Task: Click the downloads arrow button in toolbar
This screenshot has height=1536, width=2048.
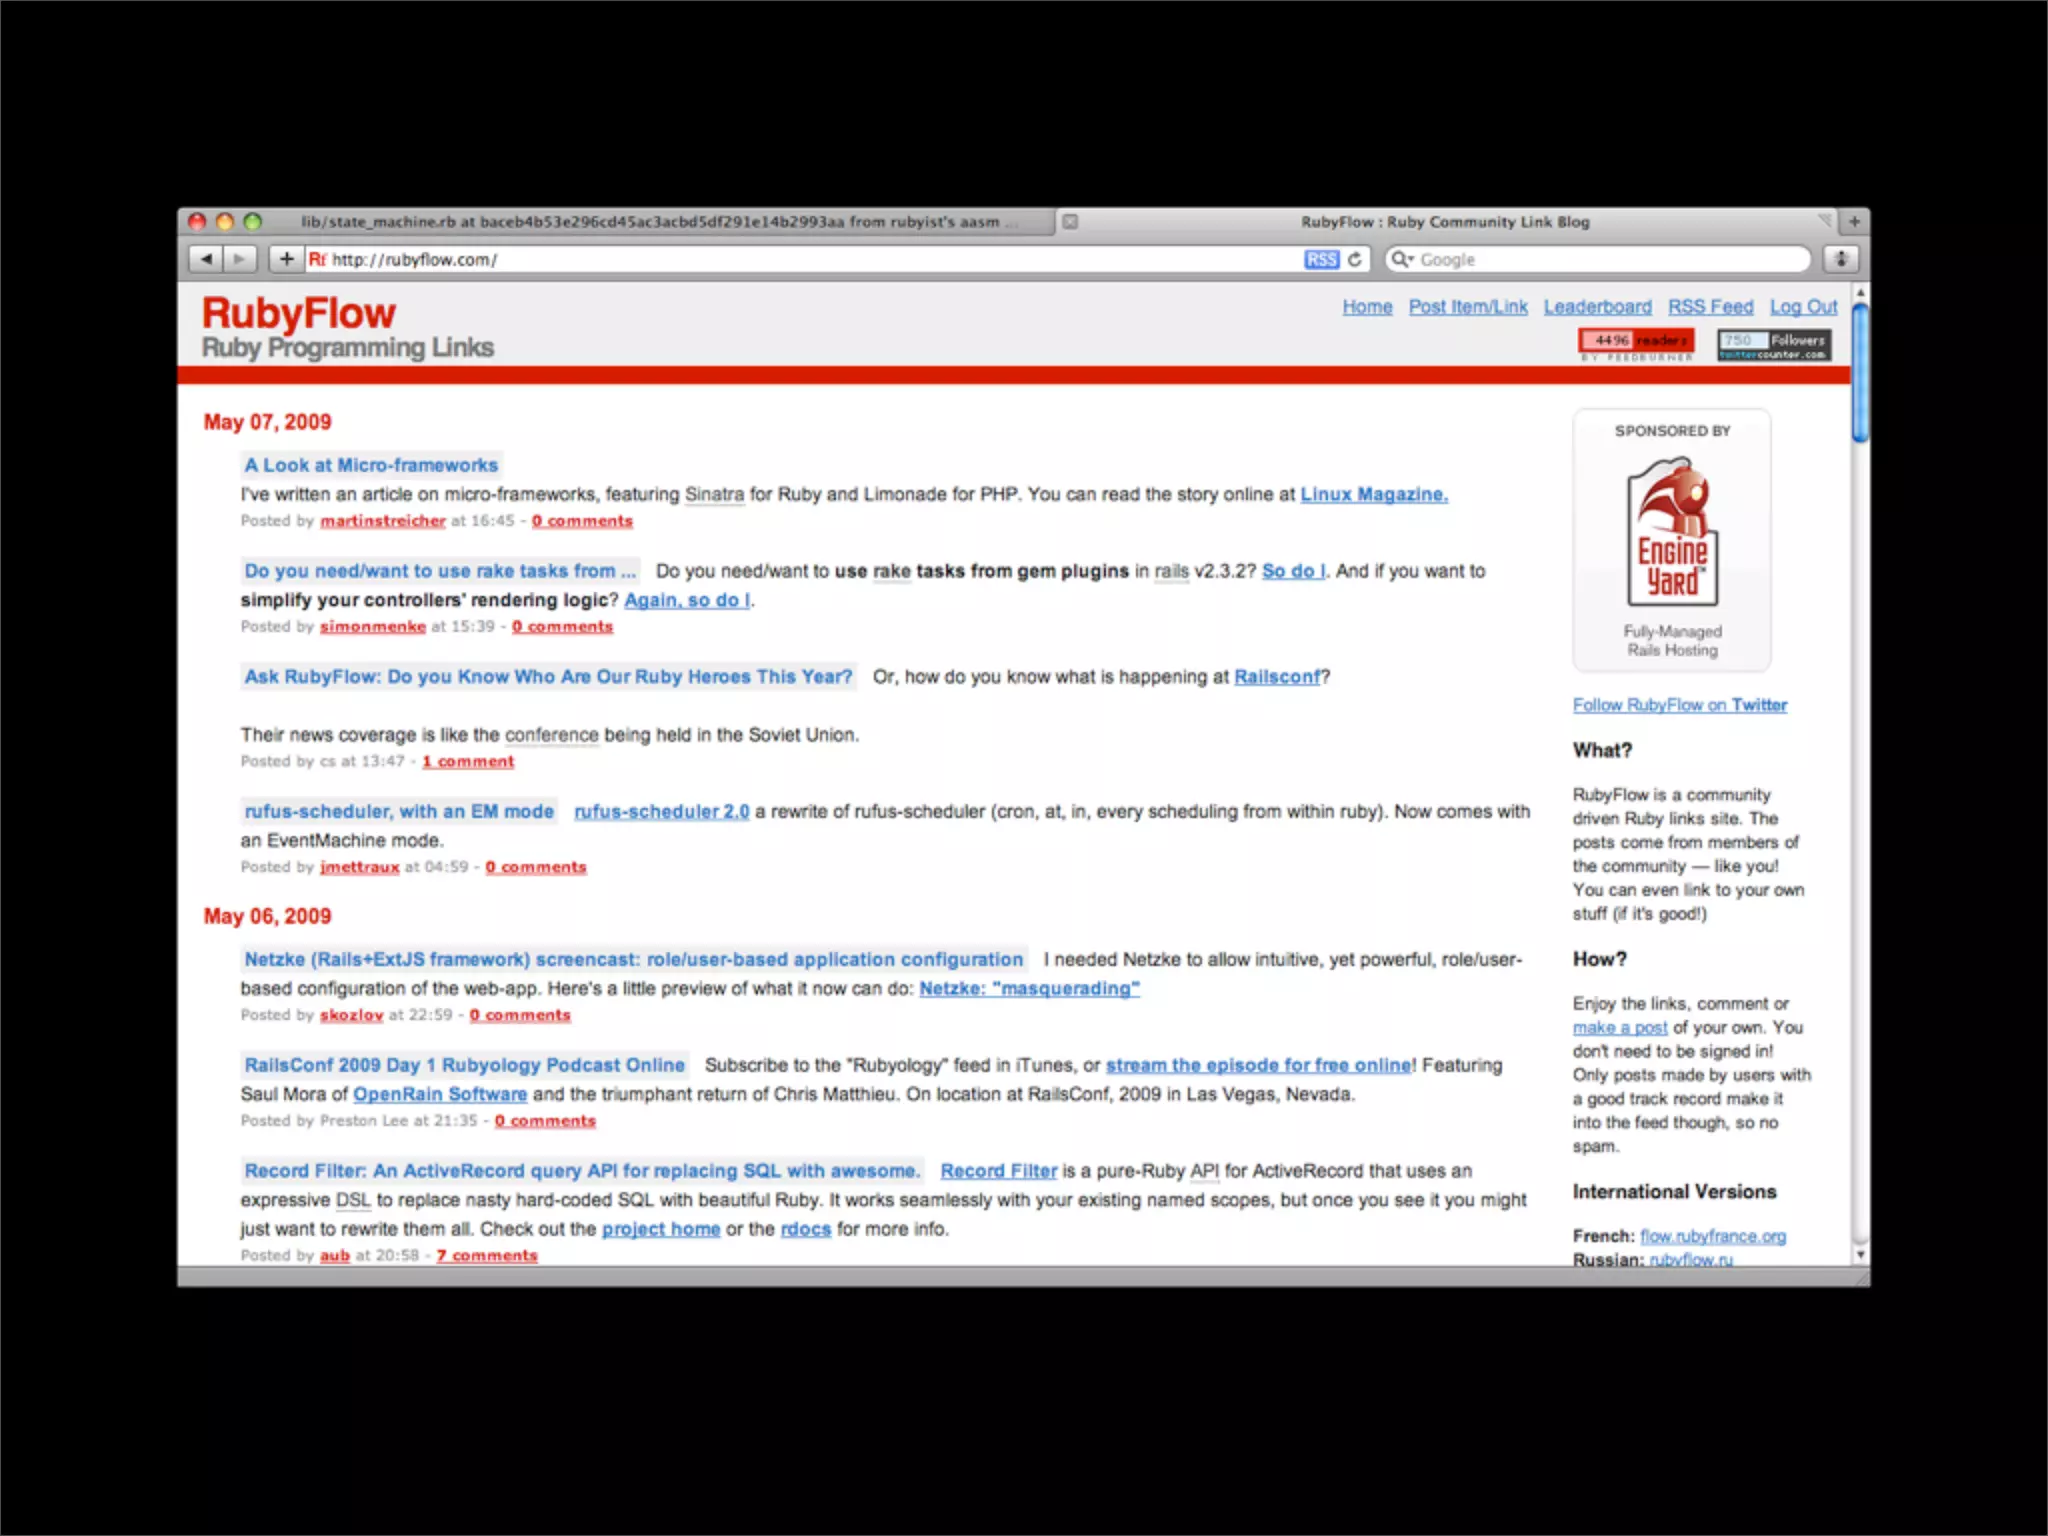Action: [x=1841, y=259]
